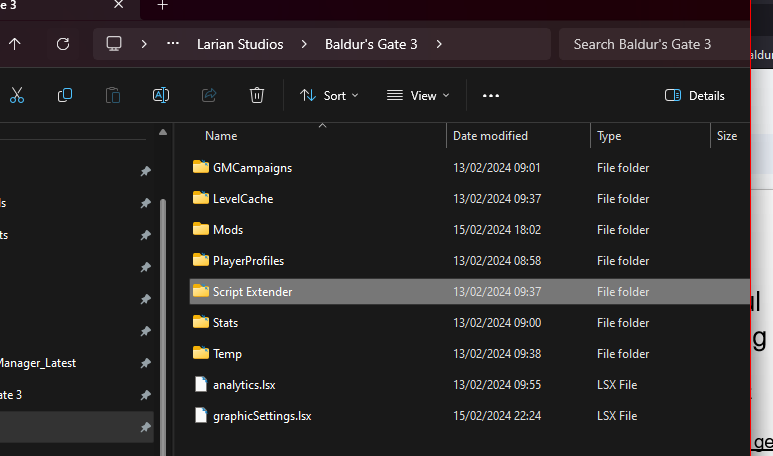Select Larian Studios in the breadcrumb
773x456 pixels.
[x=238, y=44]
